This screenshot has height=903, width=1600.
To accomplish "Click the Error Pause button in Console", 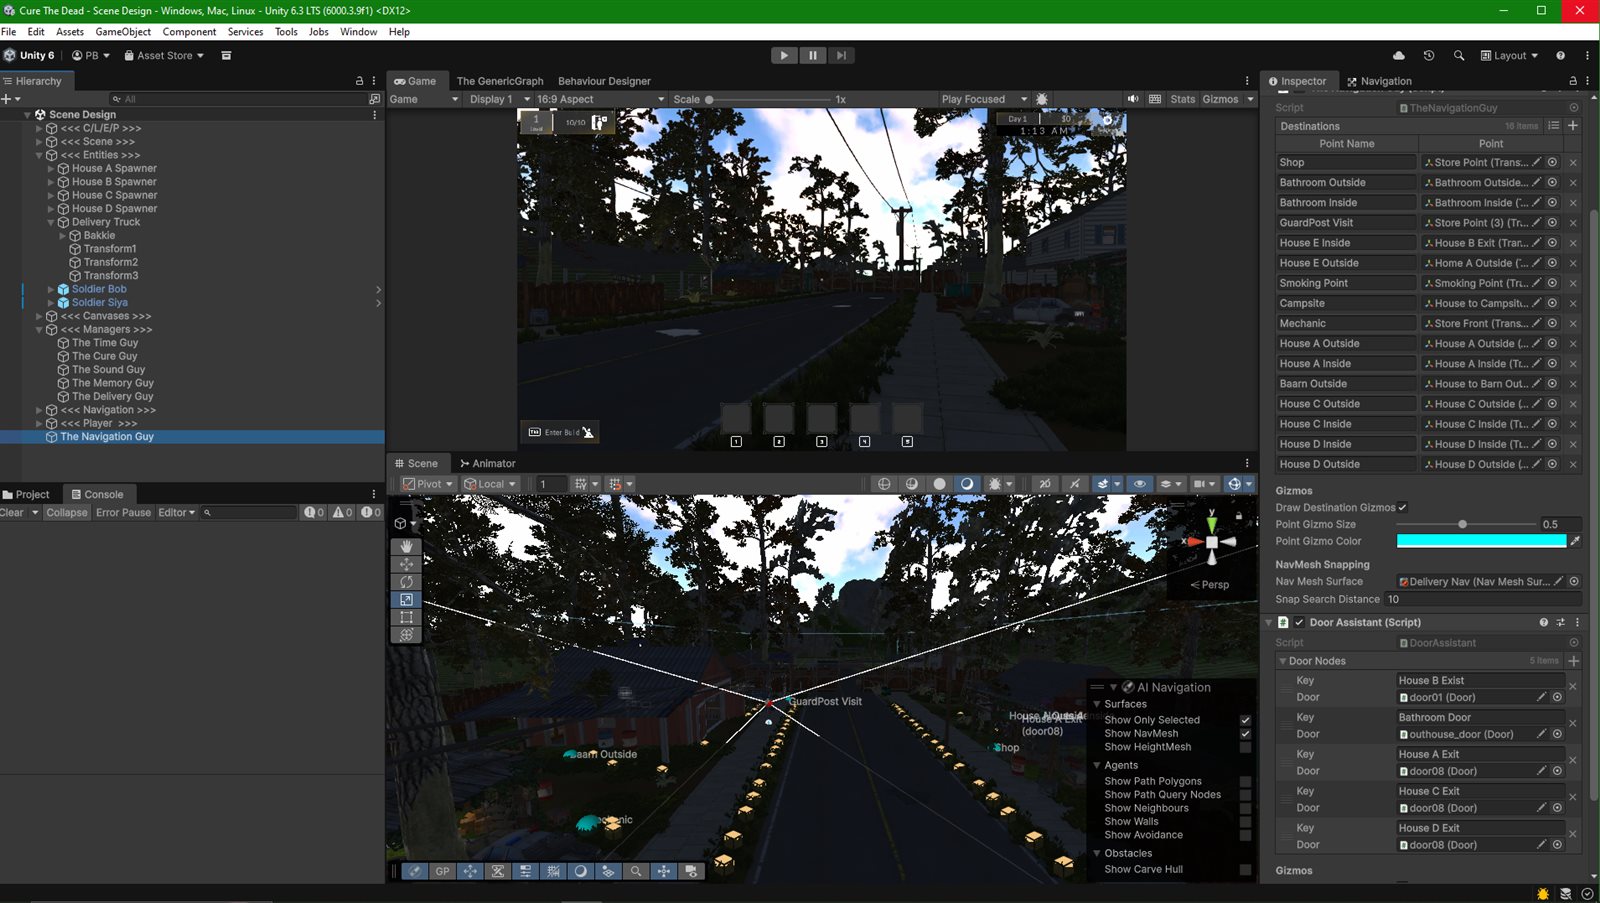I will coord(123,512).
